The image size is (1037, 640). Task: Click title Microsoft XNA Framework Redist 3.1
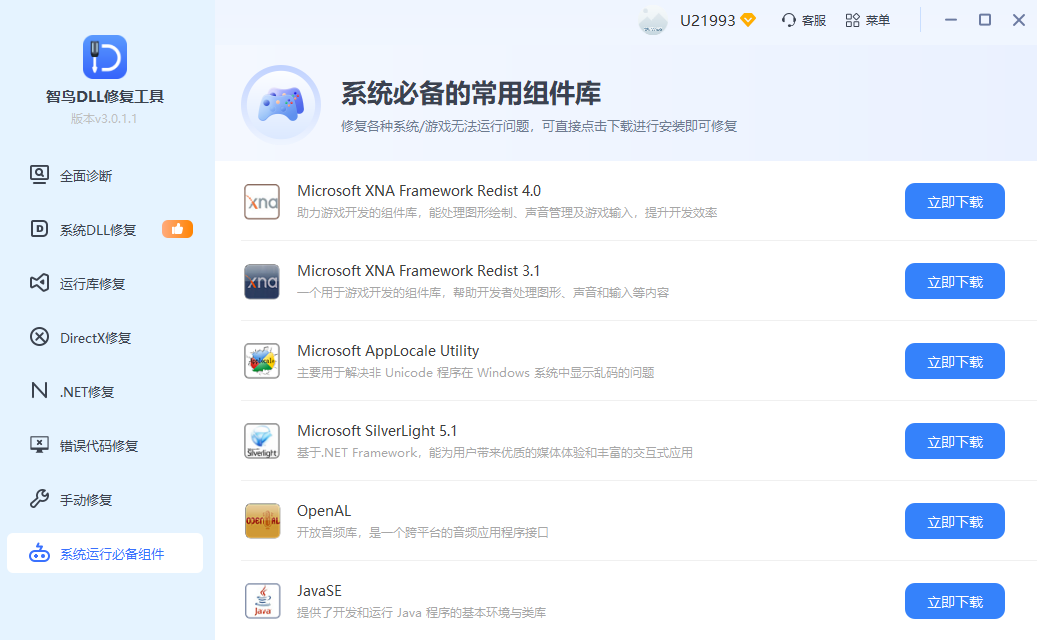pos(419,271)
